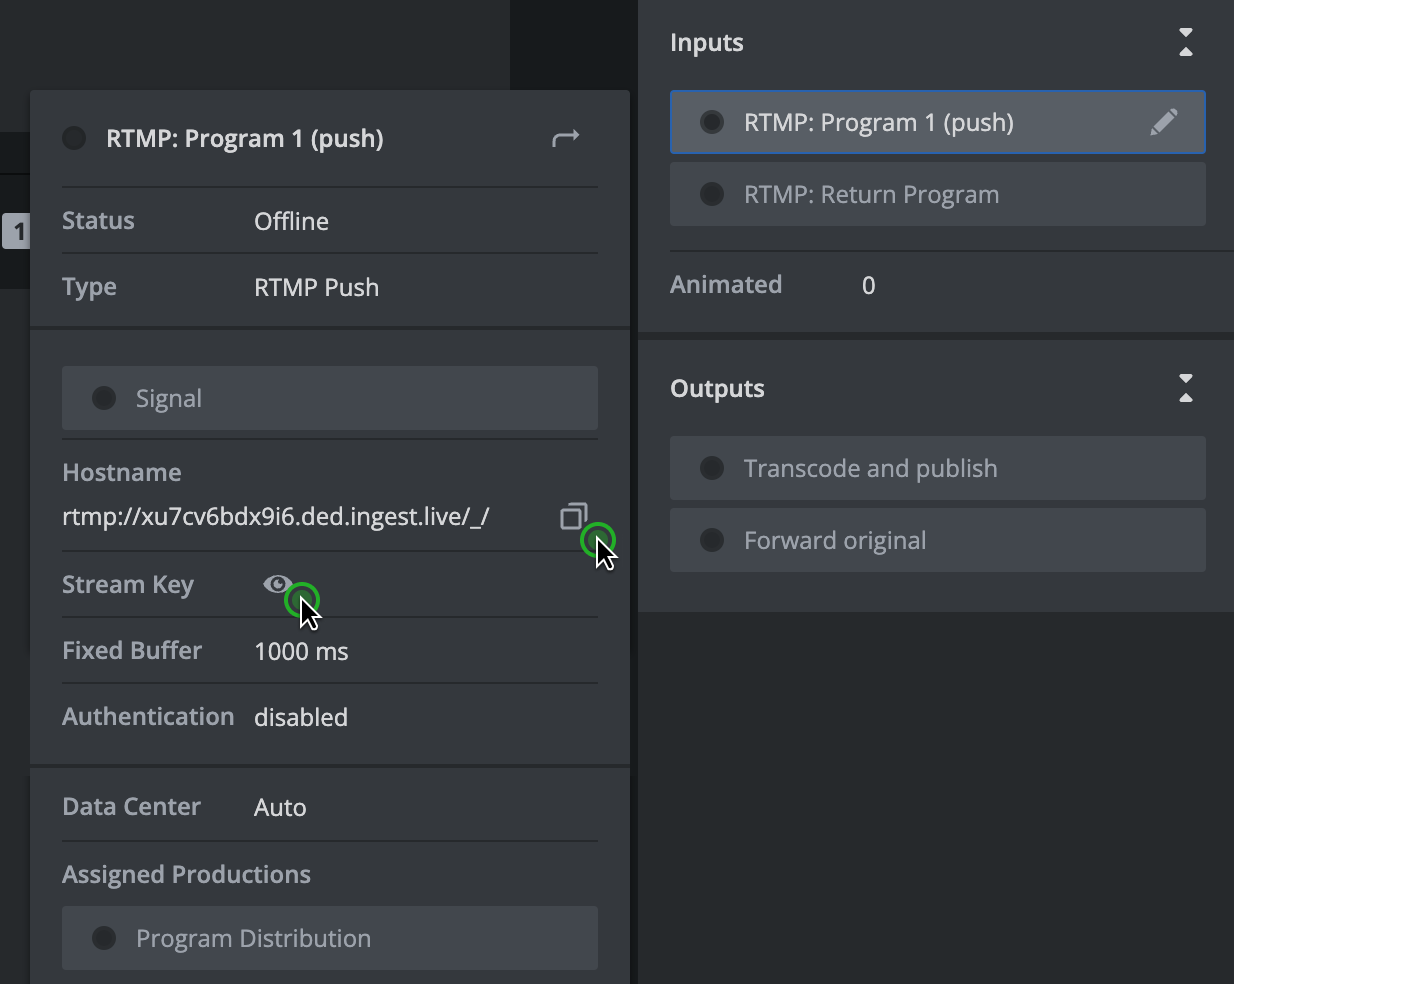Click the status dot in the Program 1 input row

tap(711, 122)
